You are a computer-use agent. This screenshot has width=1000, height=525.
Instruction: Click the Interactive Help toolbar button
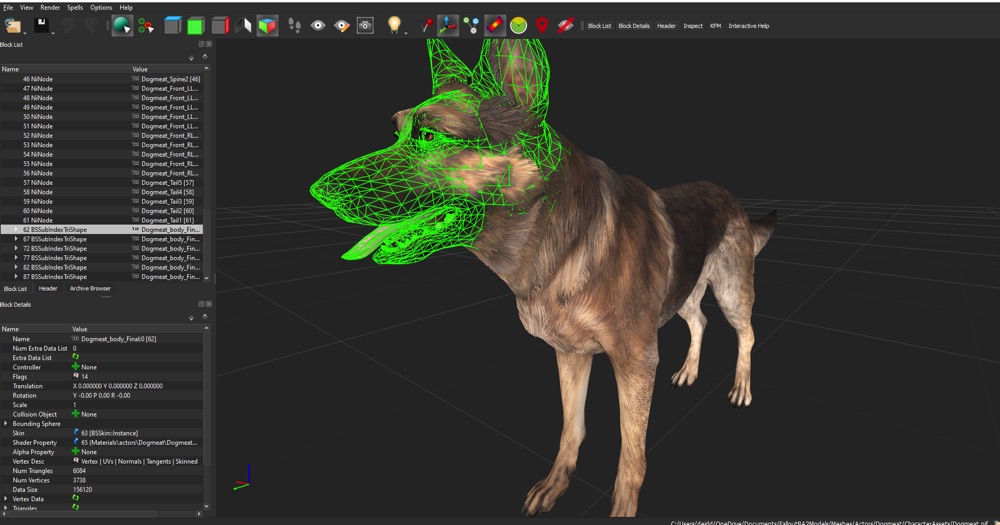click(749, 26)
